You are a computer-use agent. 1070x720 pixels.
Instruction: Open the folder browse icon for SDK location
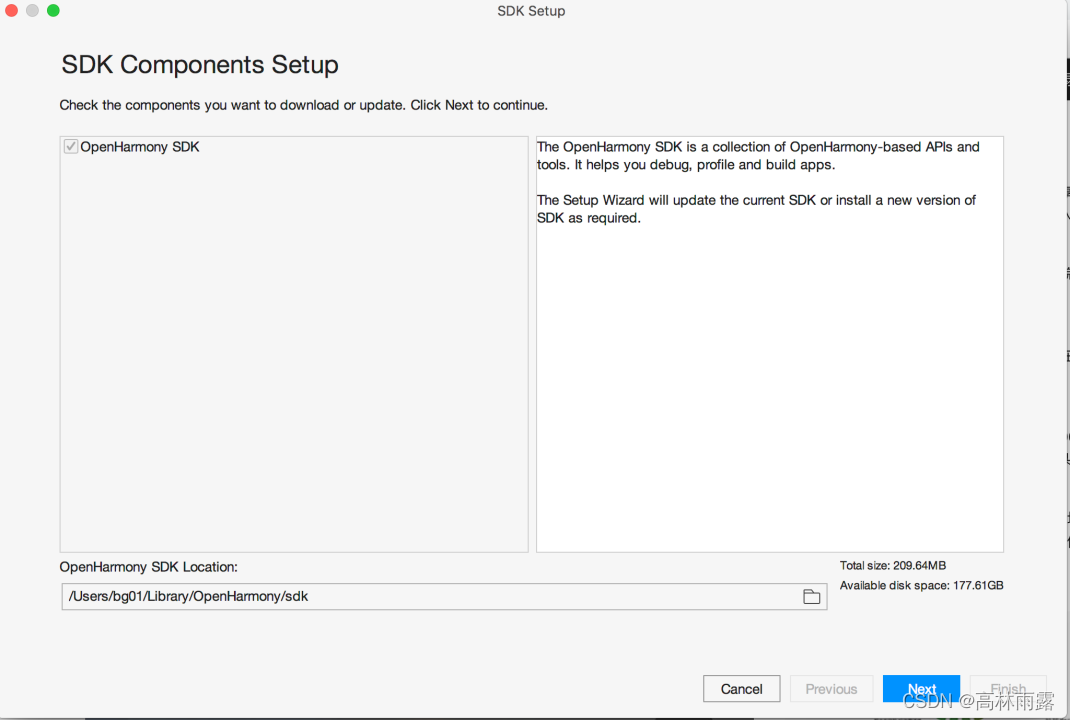(x=811, y=596)
